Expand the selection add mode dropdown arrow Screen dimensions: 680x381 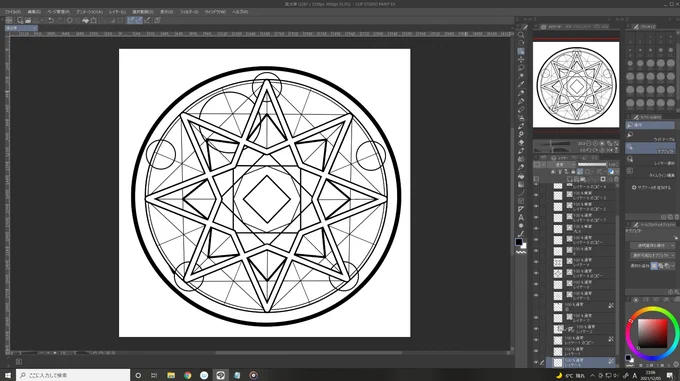point(673,266)
